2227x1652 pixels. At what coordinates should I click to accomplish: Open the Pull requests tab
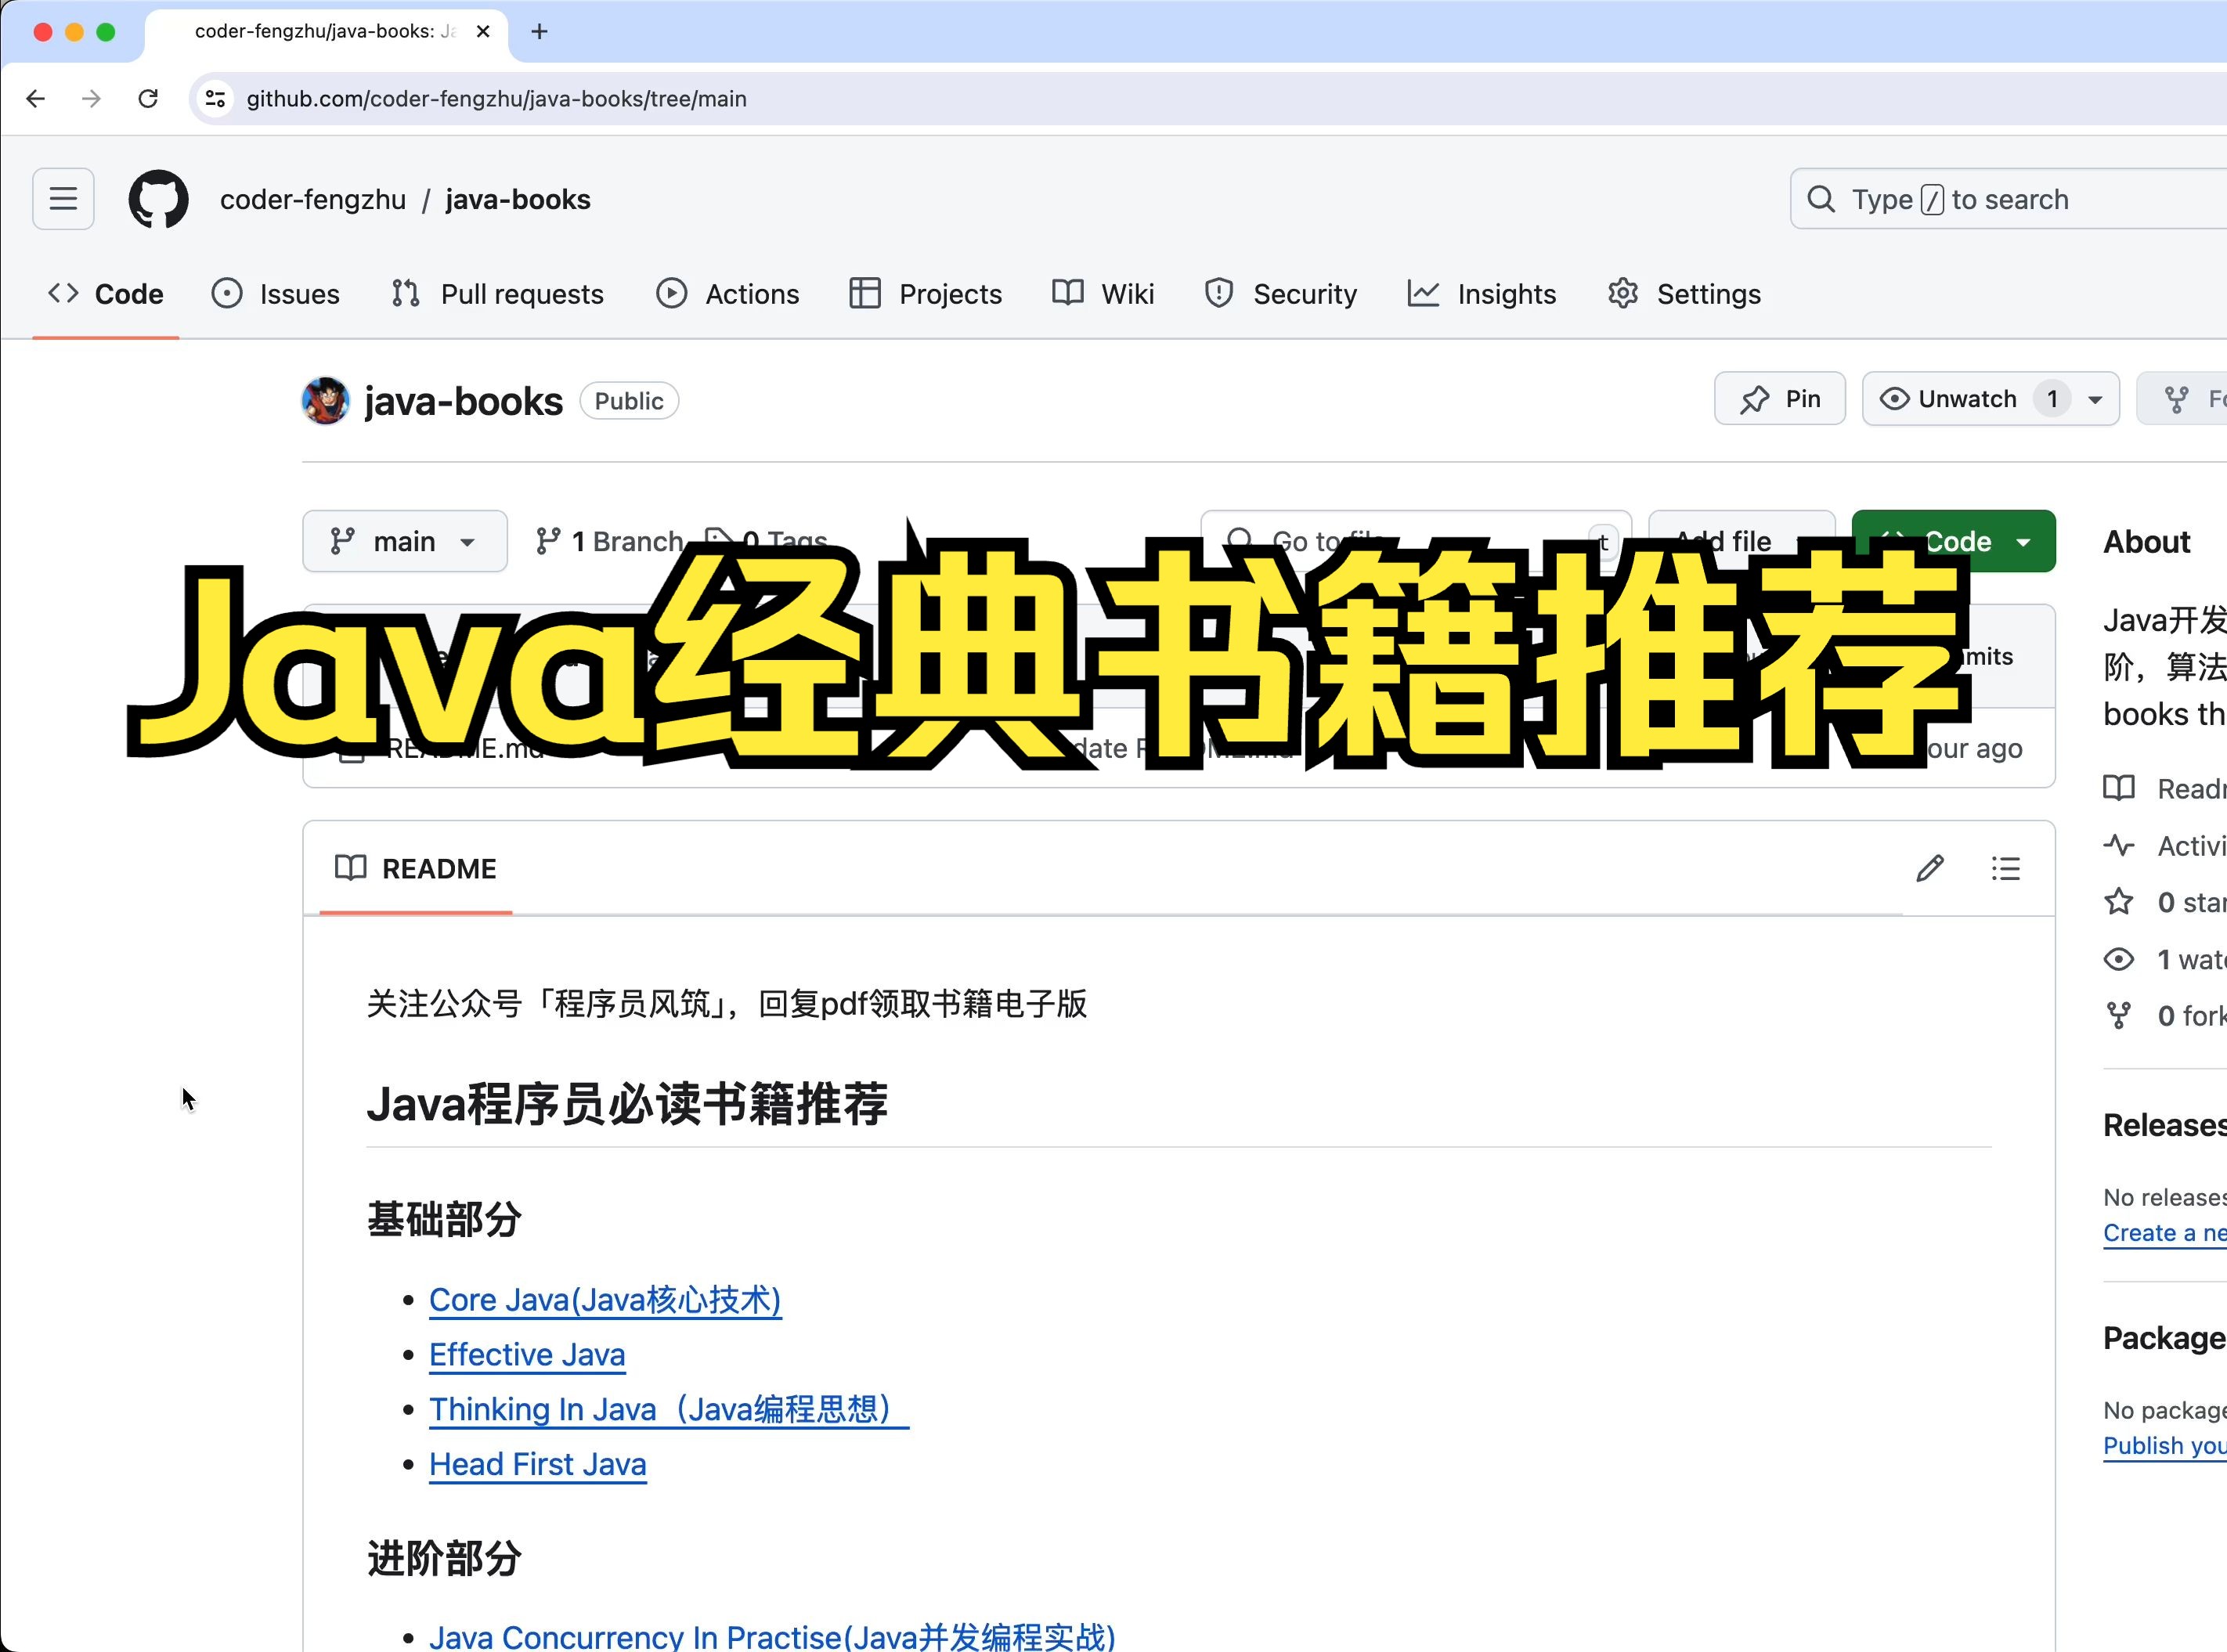pyautogui.click(x=498, y=294)
